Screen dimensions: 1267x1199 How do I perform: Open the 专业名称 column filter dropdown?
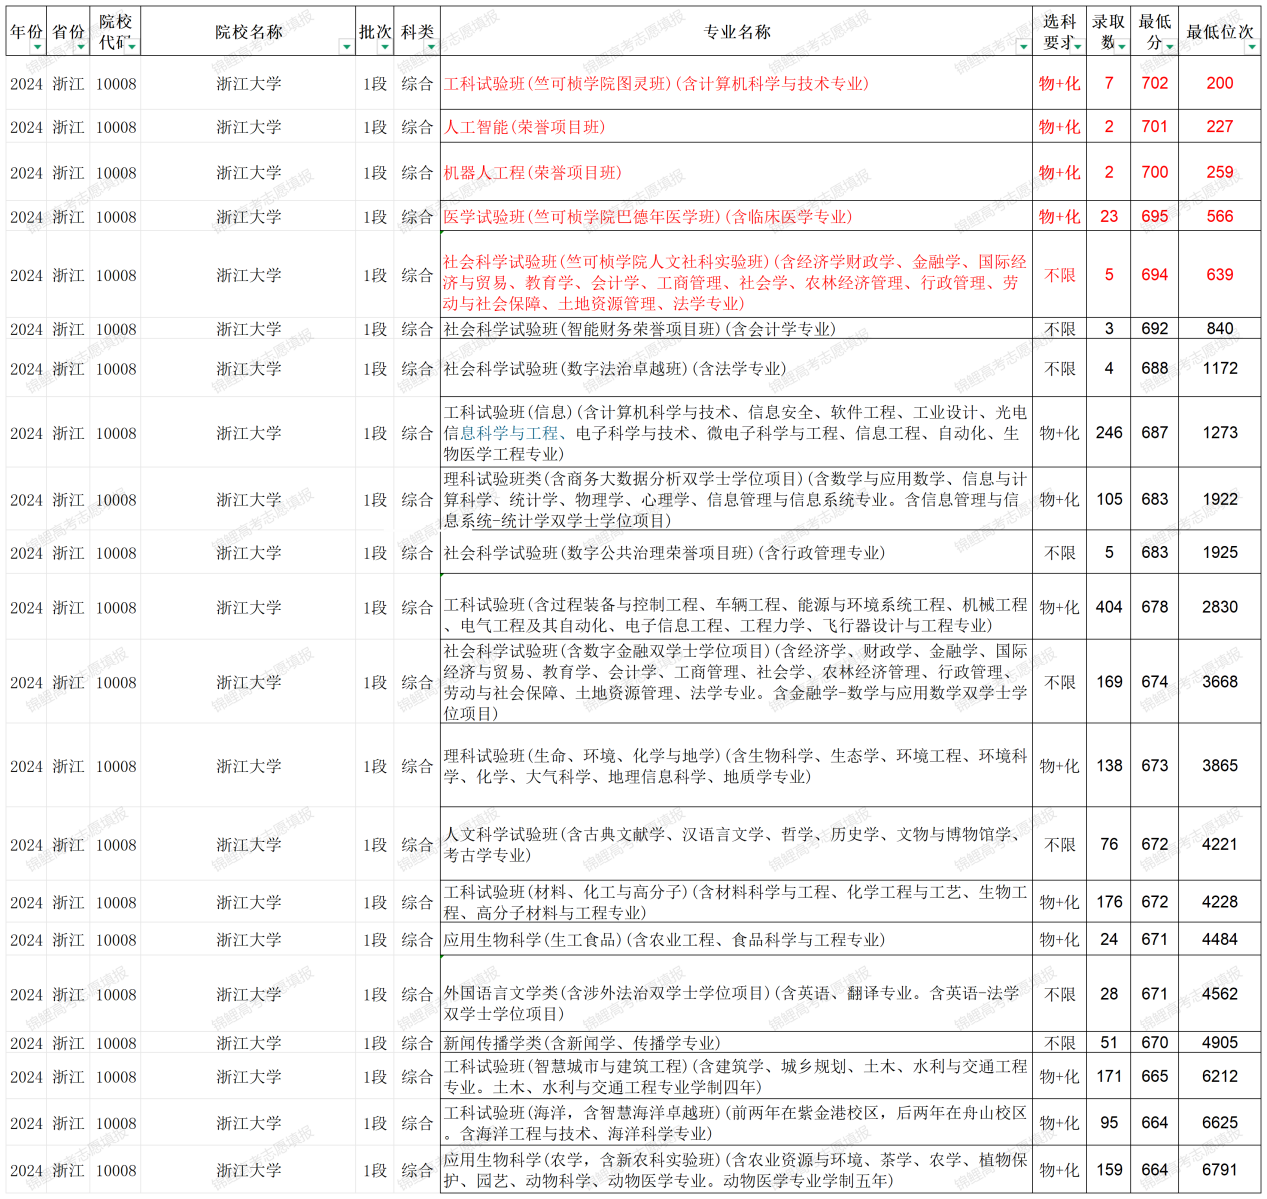click(1023, 46)
